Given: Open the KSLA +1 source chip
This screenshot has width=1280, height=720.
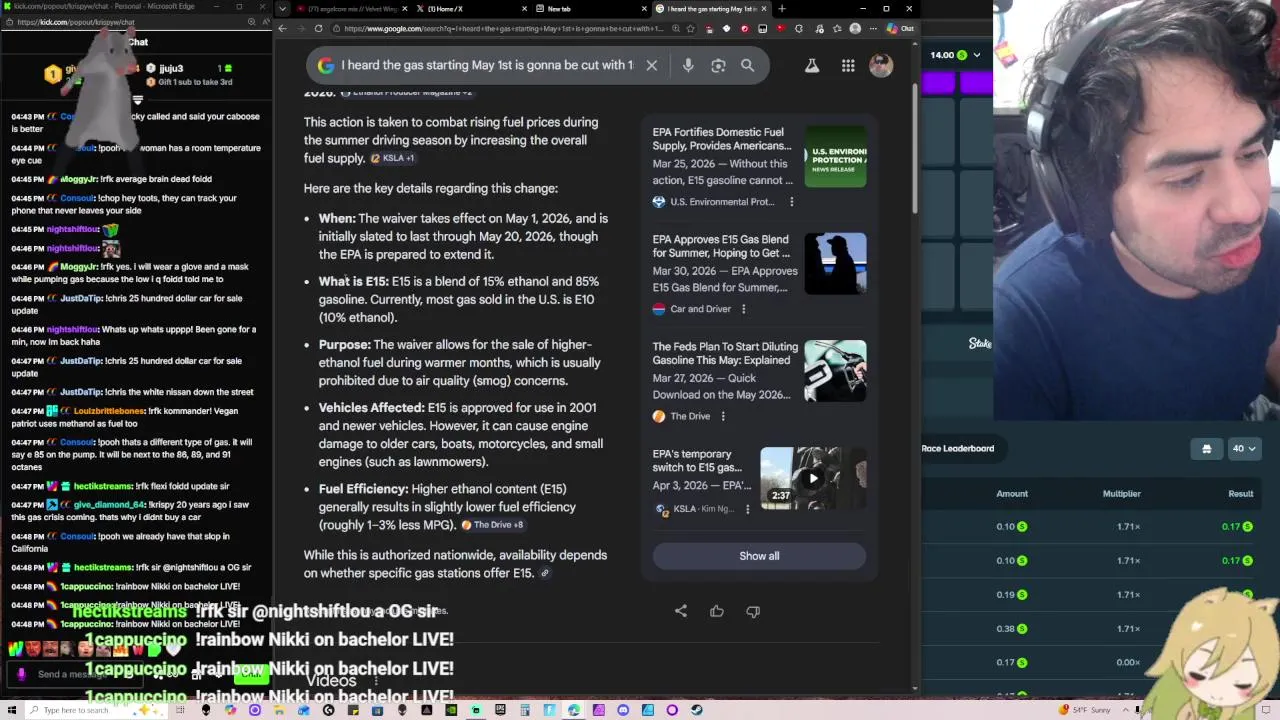Looking at the screenshot, I should pos(393,158).
